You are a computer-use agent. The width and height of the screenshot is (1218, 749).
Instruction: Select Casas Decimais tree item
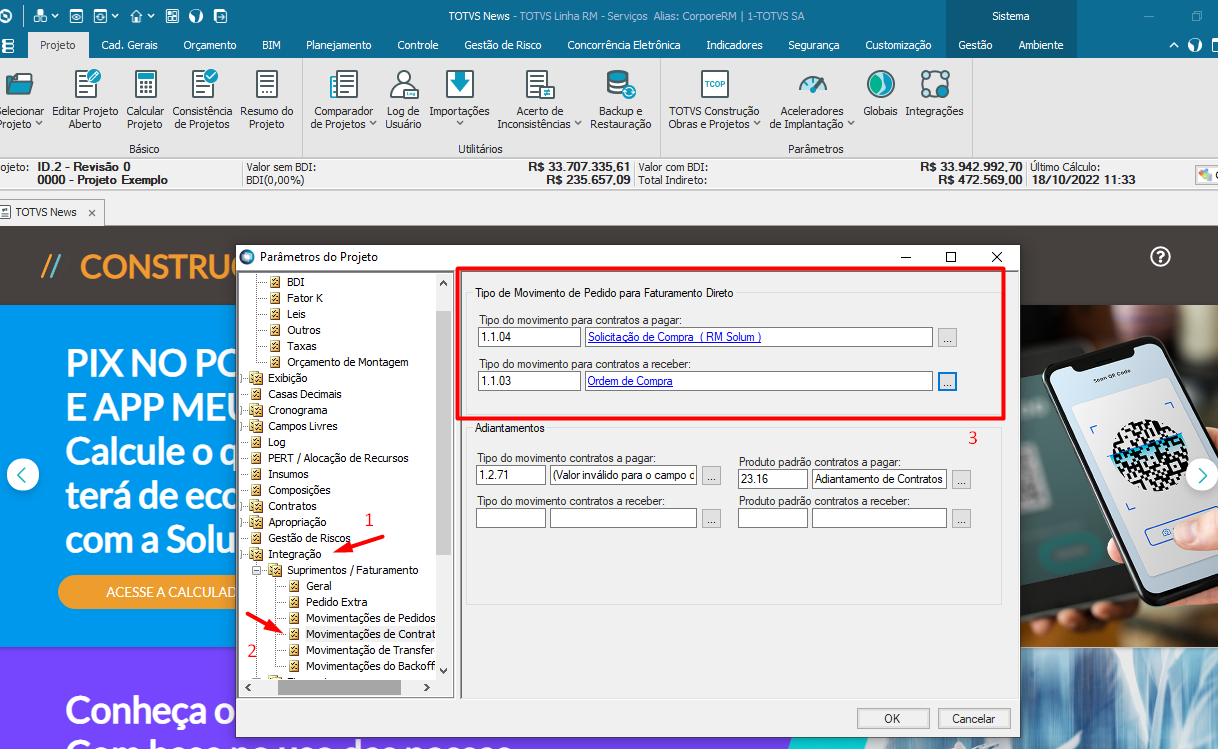point(304,394)
